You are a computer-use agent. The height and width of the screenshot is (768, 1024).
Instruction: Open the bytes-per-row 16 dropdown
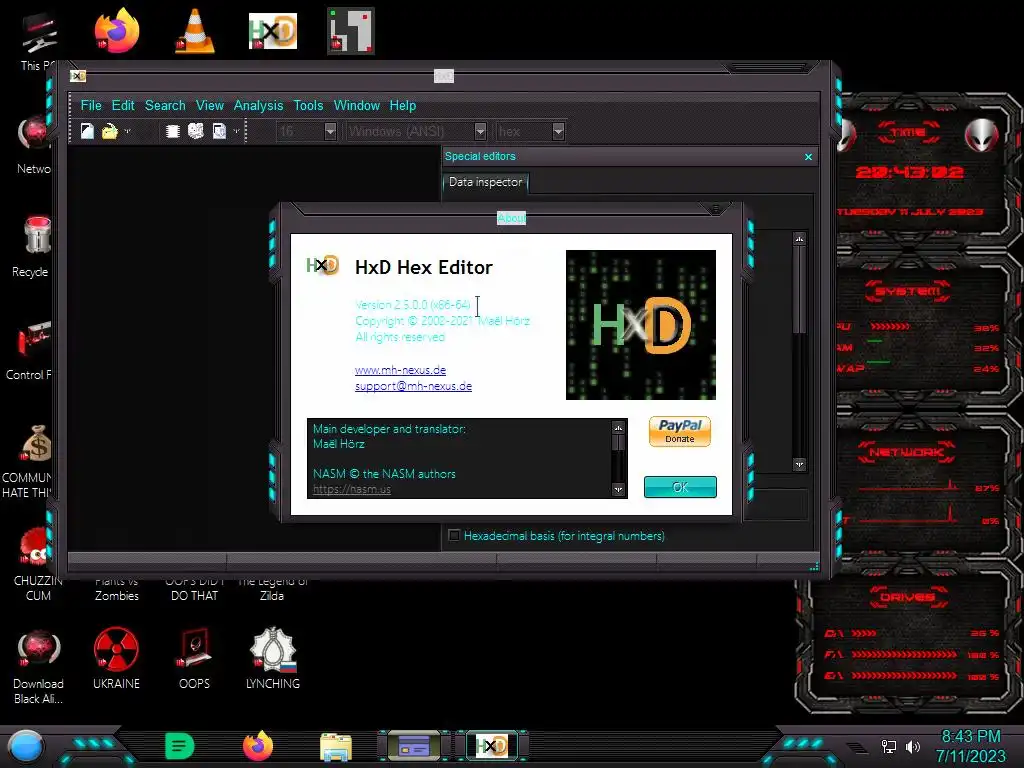[x=330, y=131]
